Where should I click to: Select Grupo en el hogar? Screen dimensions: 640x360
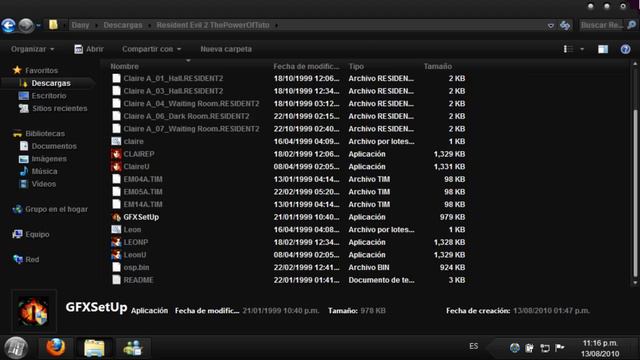(56, 209)
